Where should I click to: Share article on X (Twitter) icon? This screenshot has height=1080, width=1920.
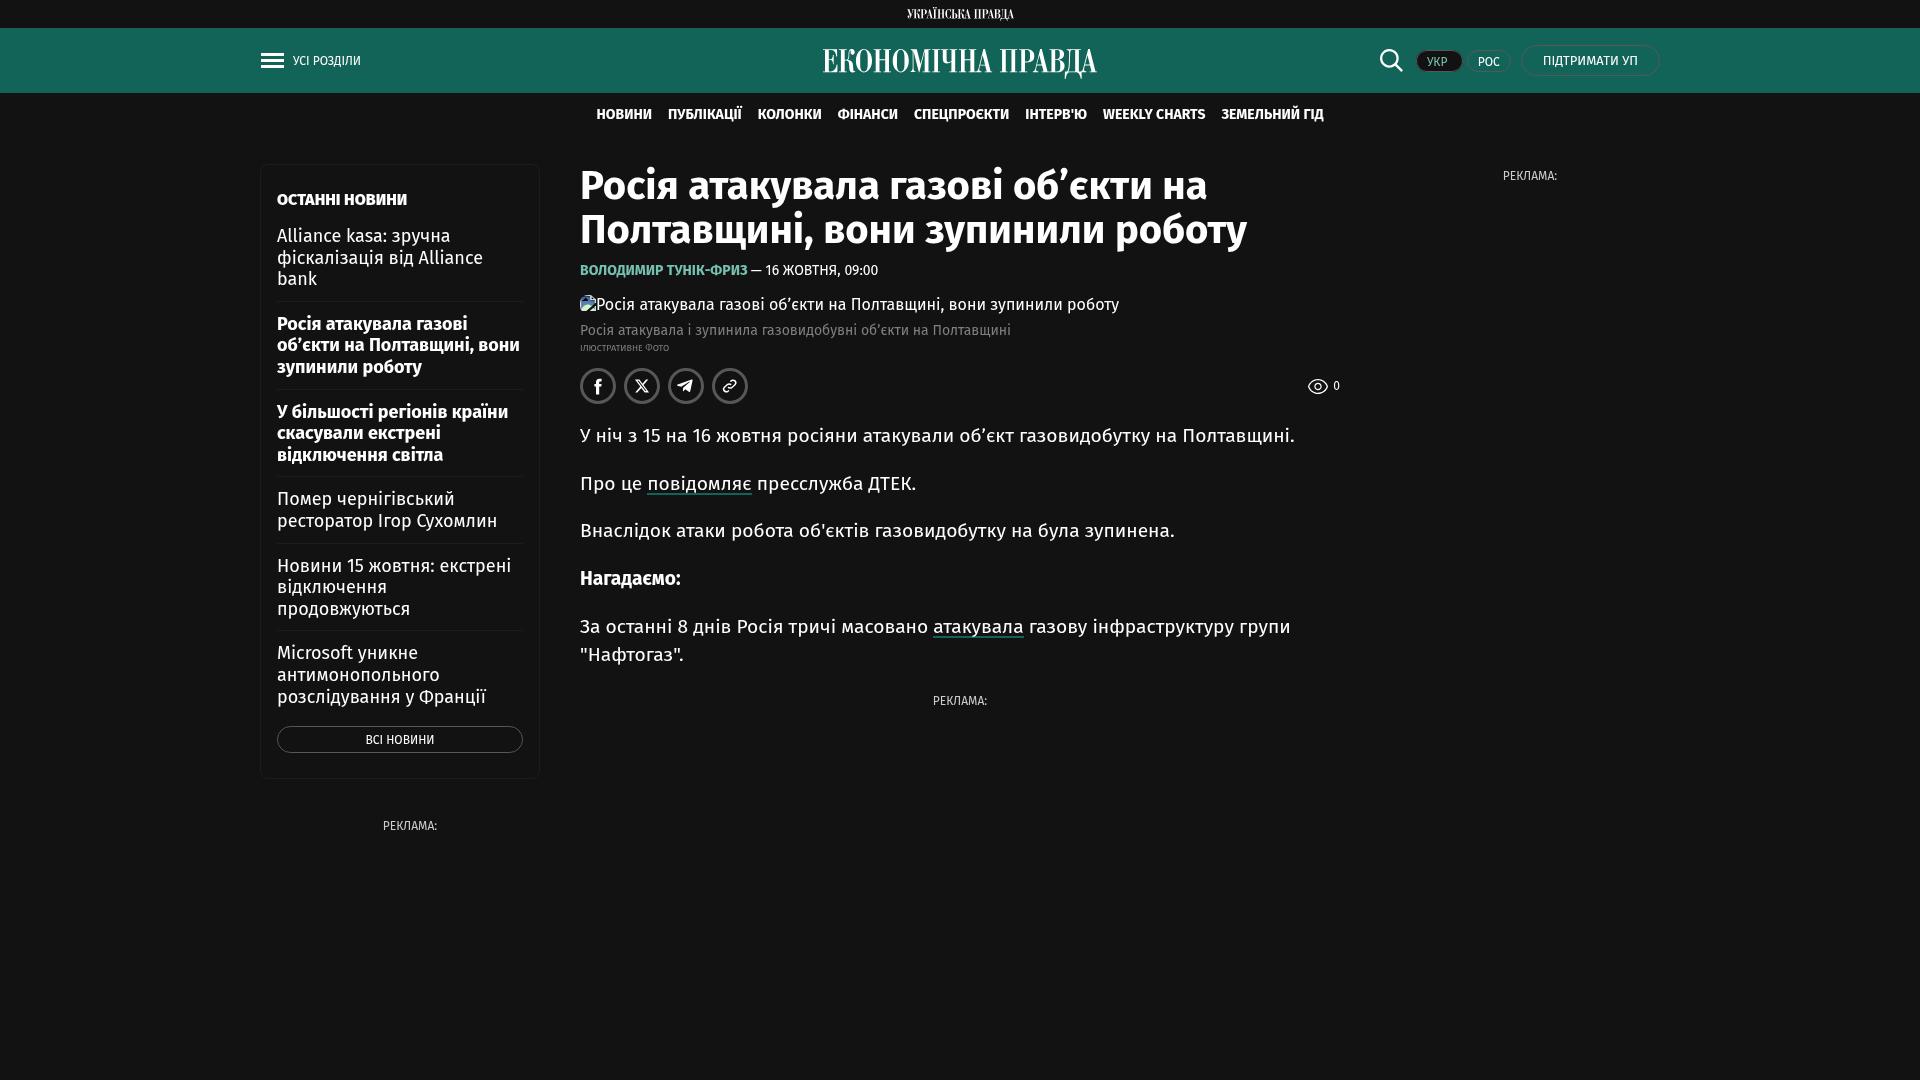point(642,386)
